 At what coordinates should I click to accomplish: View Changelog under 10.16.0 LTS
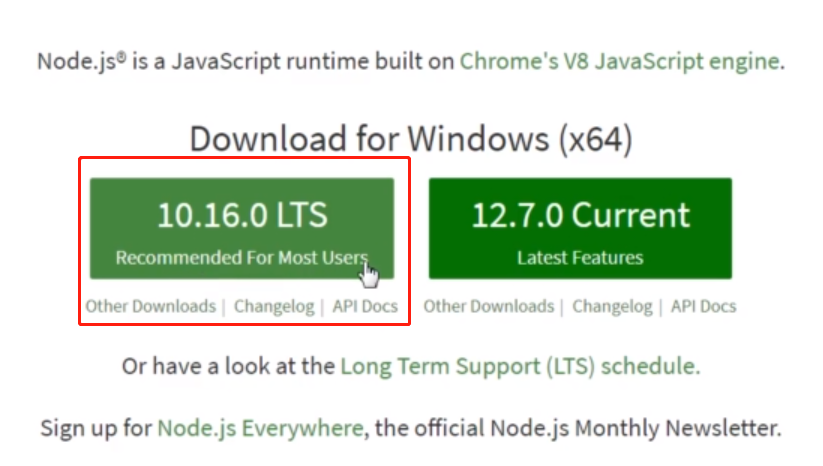(274, 306)
